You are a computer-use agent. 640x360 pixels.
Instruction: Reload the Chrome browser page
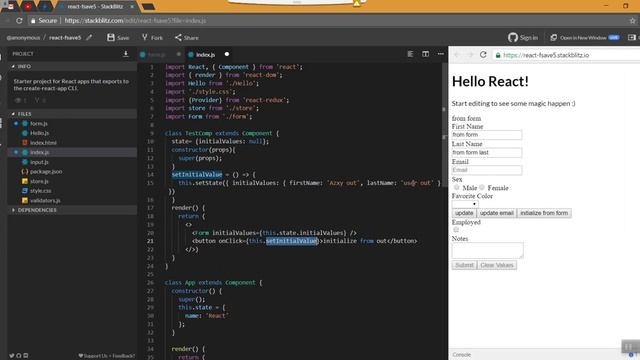(x=19, y=20)
